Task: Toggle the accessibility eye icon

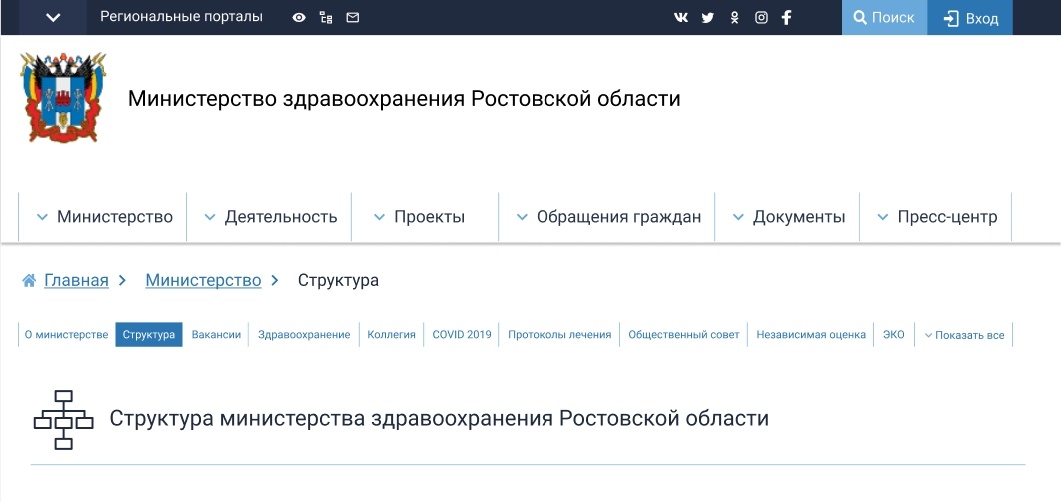Action: 299,18
